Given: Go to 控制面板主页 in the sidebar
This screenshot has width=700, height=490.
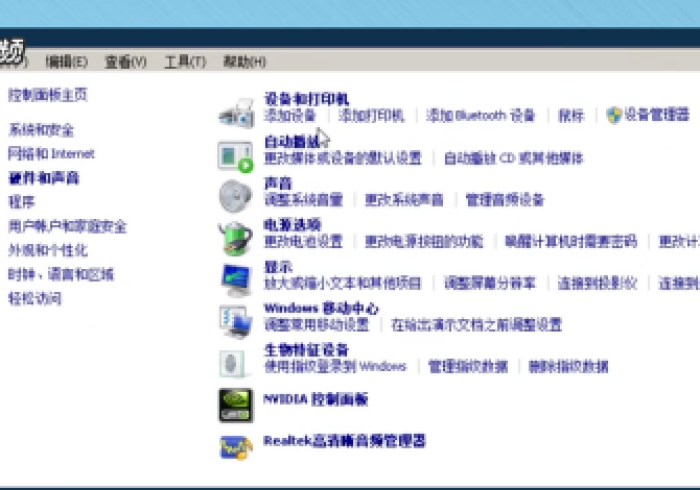Looking at the screenshot, I should [48, 95].
